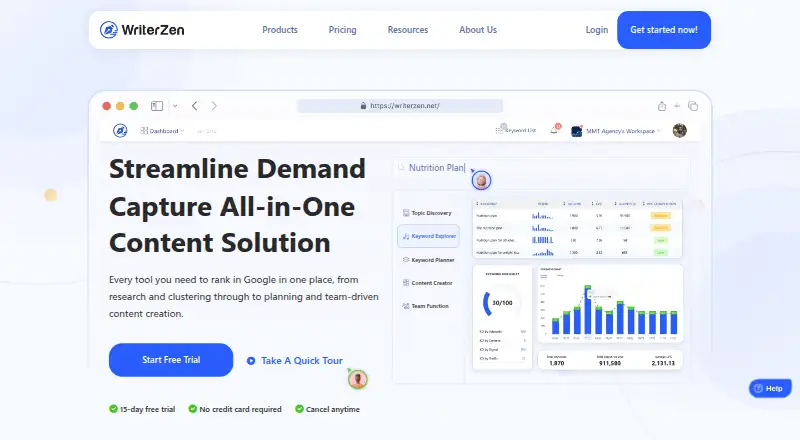
Task: Select Content Creator in the sidebar
Action: (428, 283)
